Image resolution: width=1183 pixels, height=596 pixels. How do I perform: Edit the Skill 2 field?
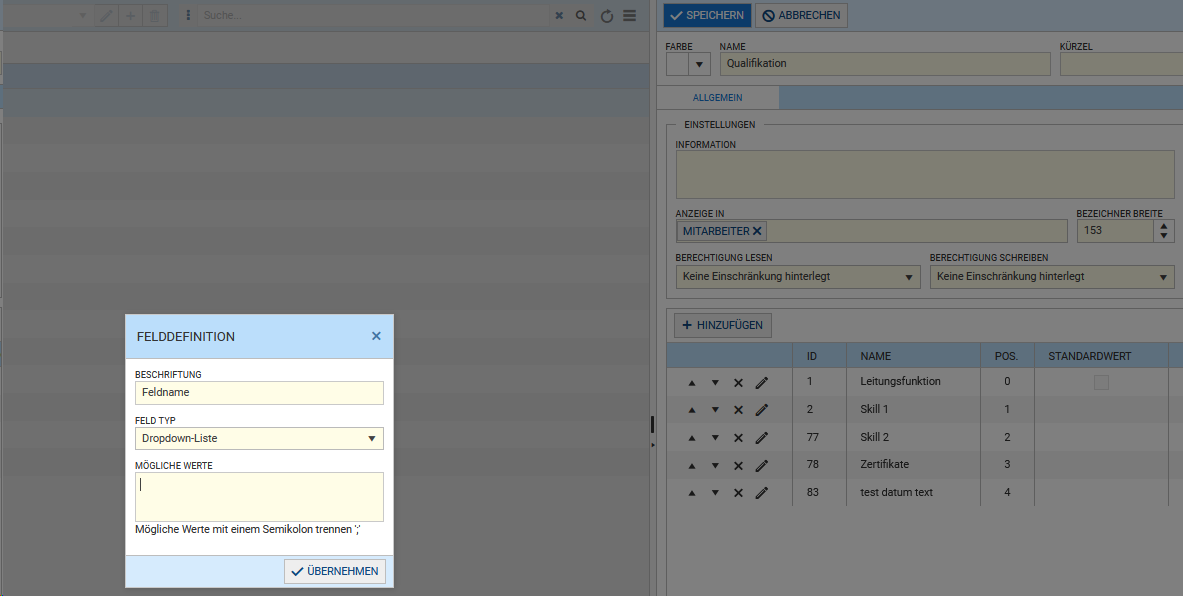(761, 438)
